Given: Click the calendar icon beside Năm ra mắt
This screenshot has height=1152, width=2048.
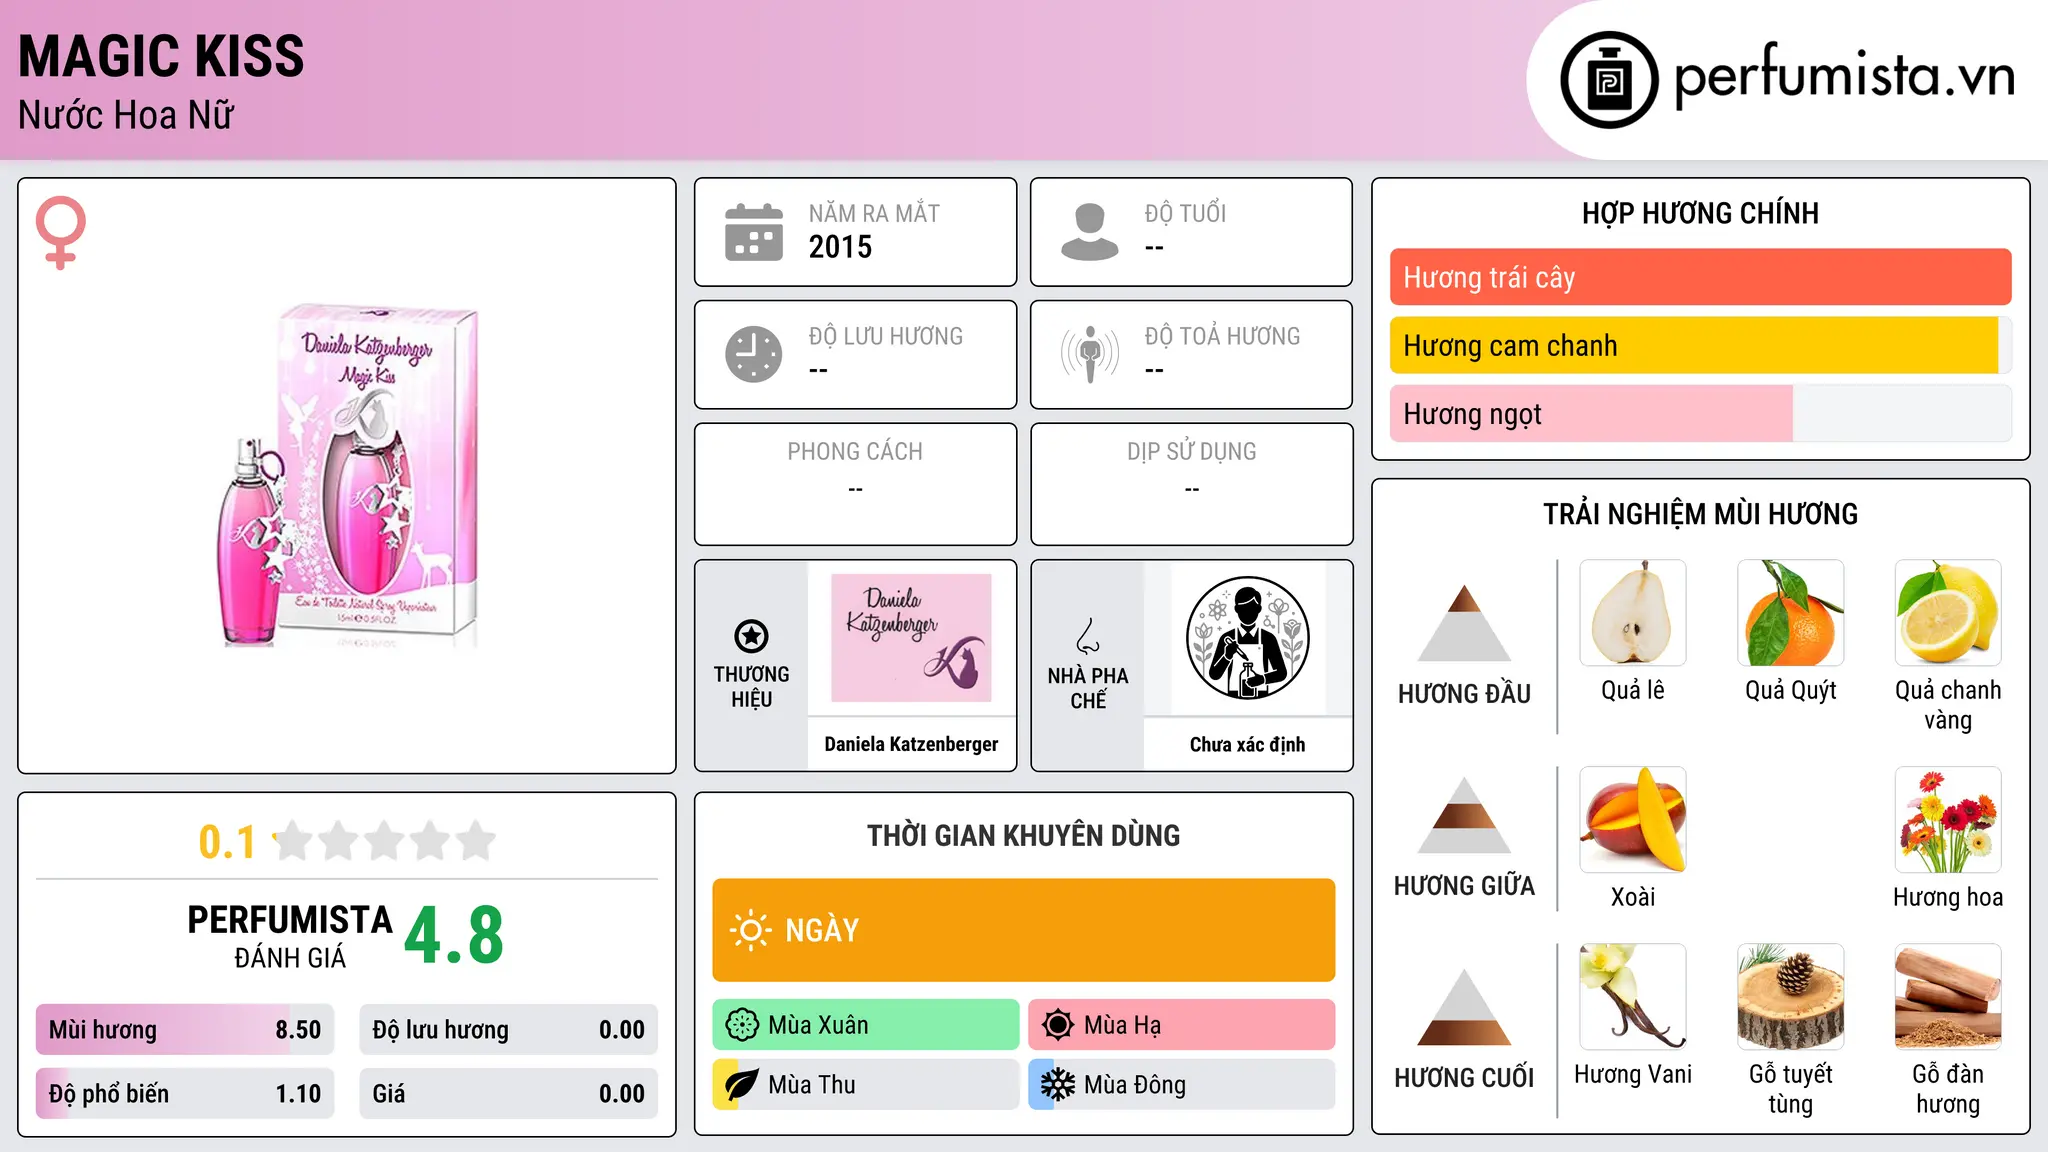Looking at the screenshot, I should (x=754, y=232).
